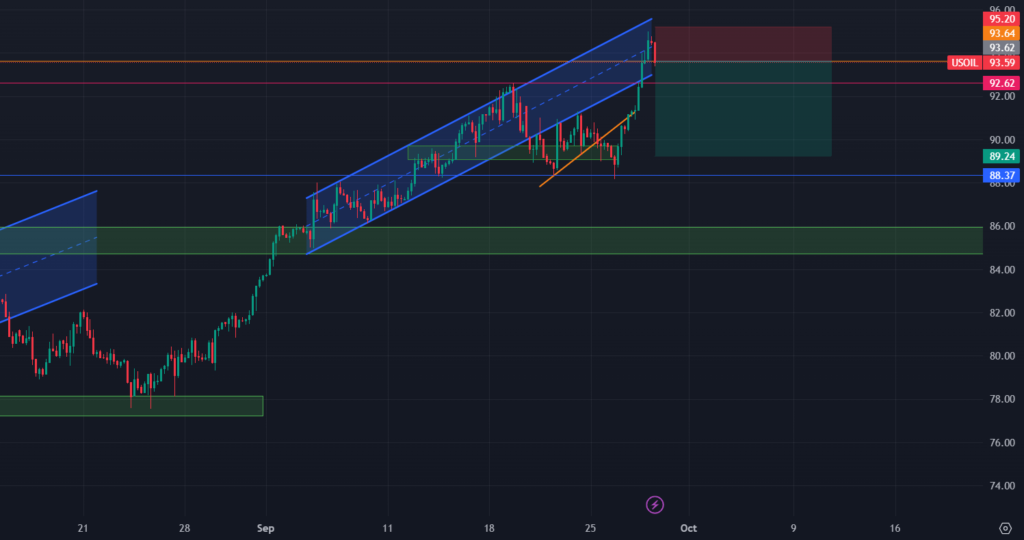Click date 21 on time axis

(83, 528)
